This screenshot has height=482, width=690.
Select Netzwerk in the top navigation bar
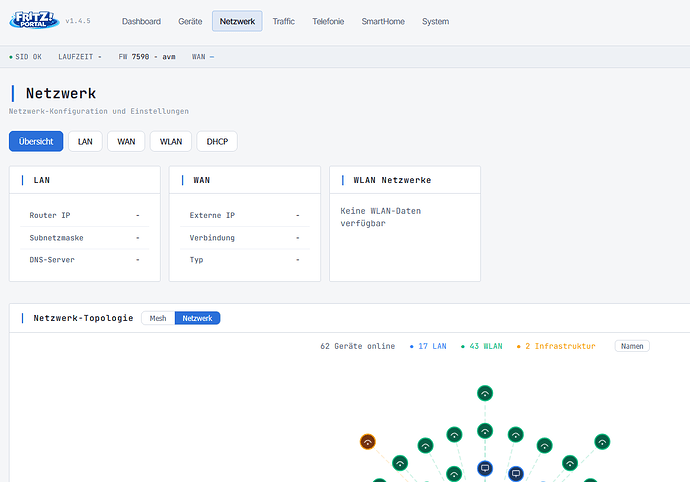click(x=237, y=21)
